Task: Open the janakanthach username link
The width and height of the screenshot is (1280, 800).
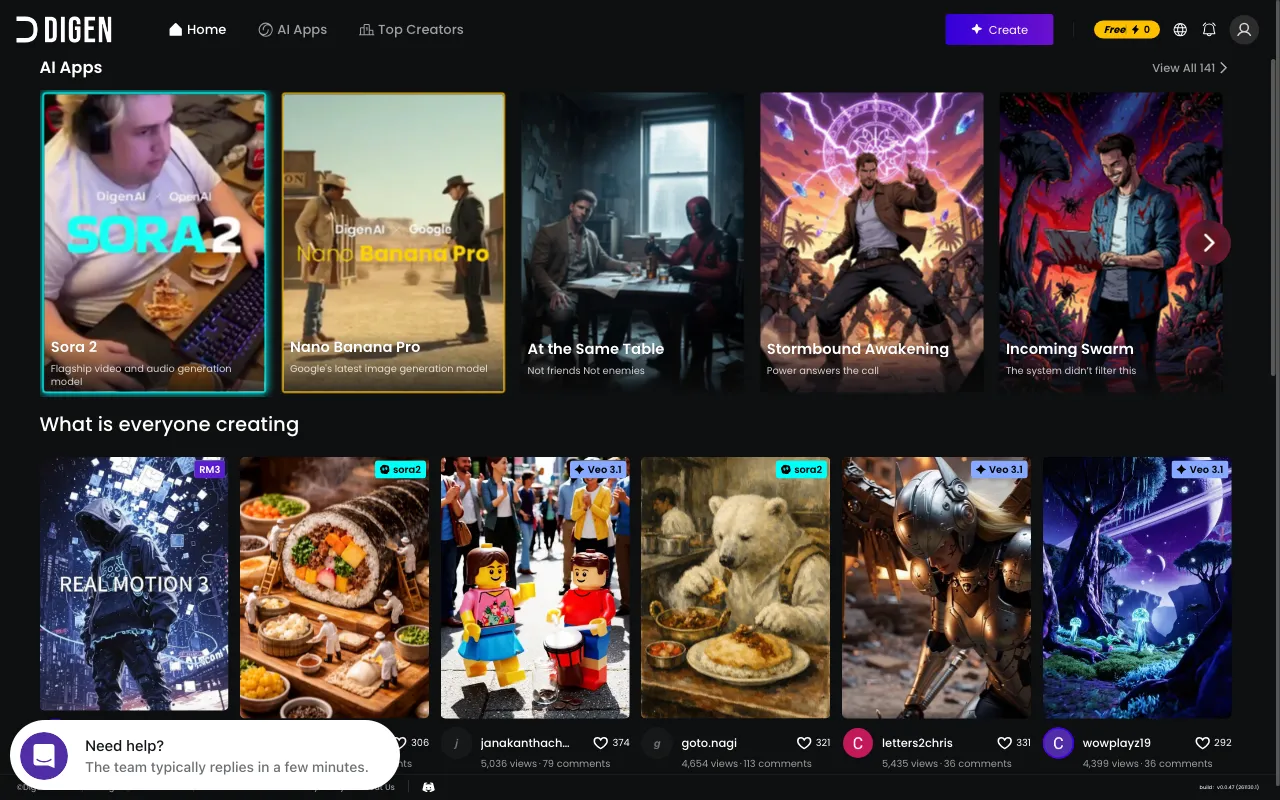Action: click(525, 743)
